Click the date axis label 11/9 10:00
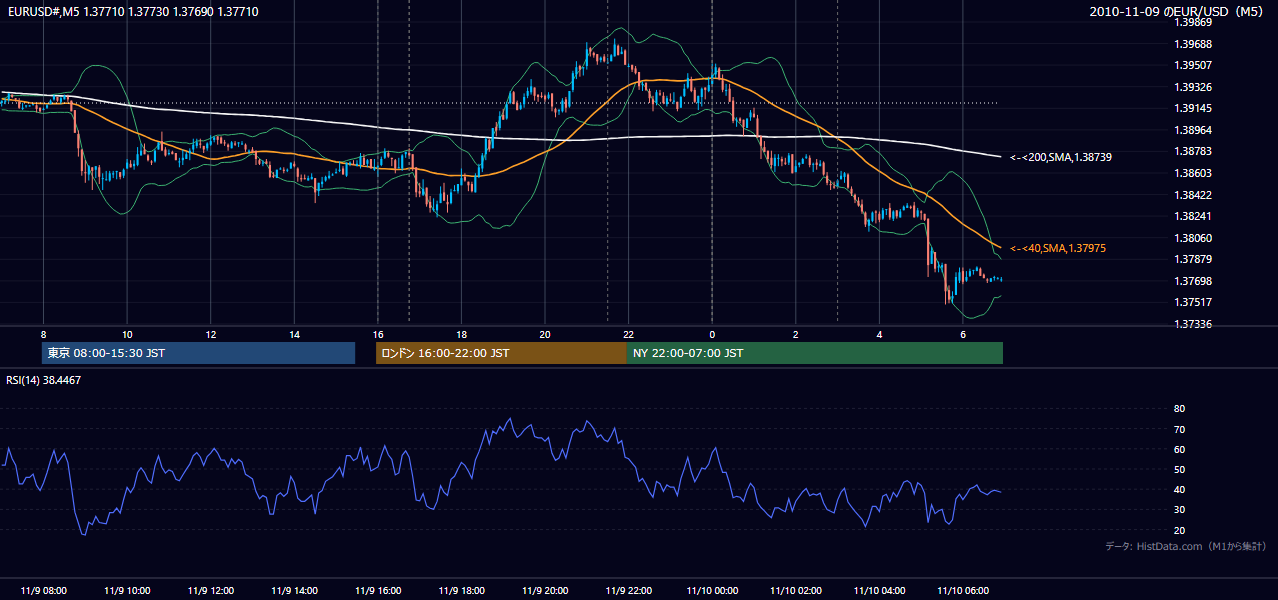Image resolution: width=1278 pixels, height=600 pixels. point(127,591)
